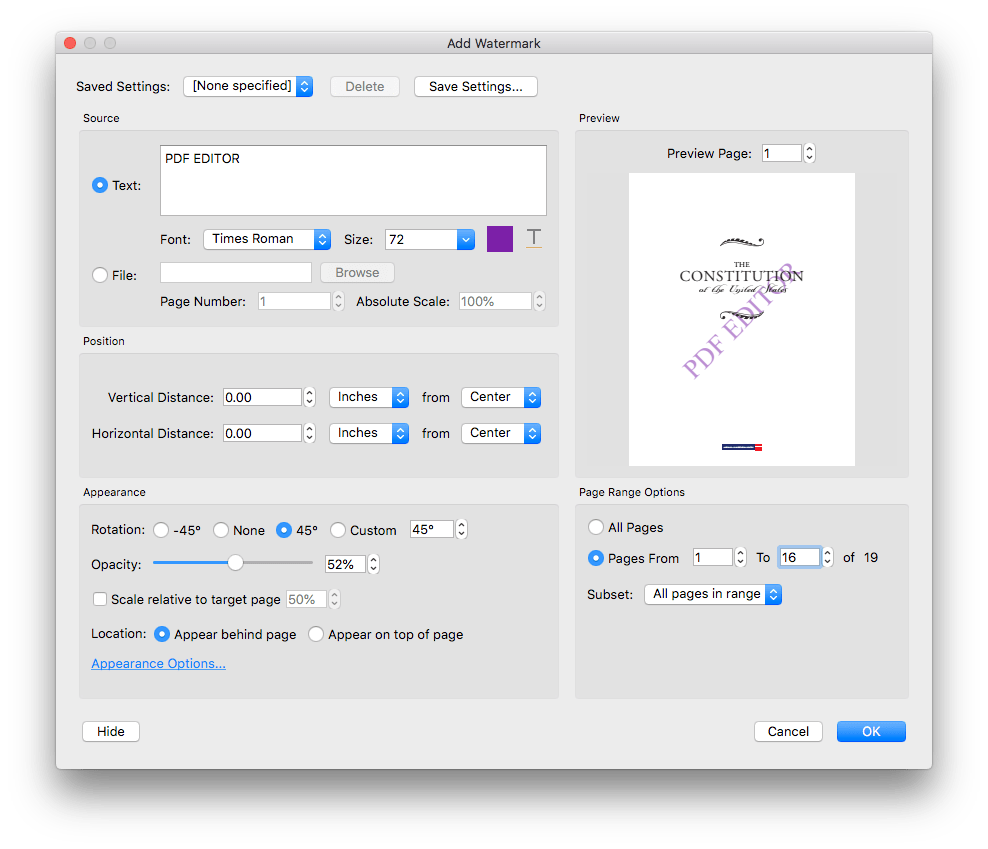
Task: Click the purple text color swatch
Action: click(500, 239)
